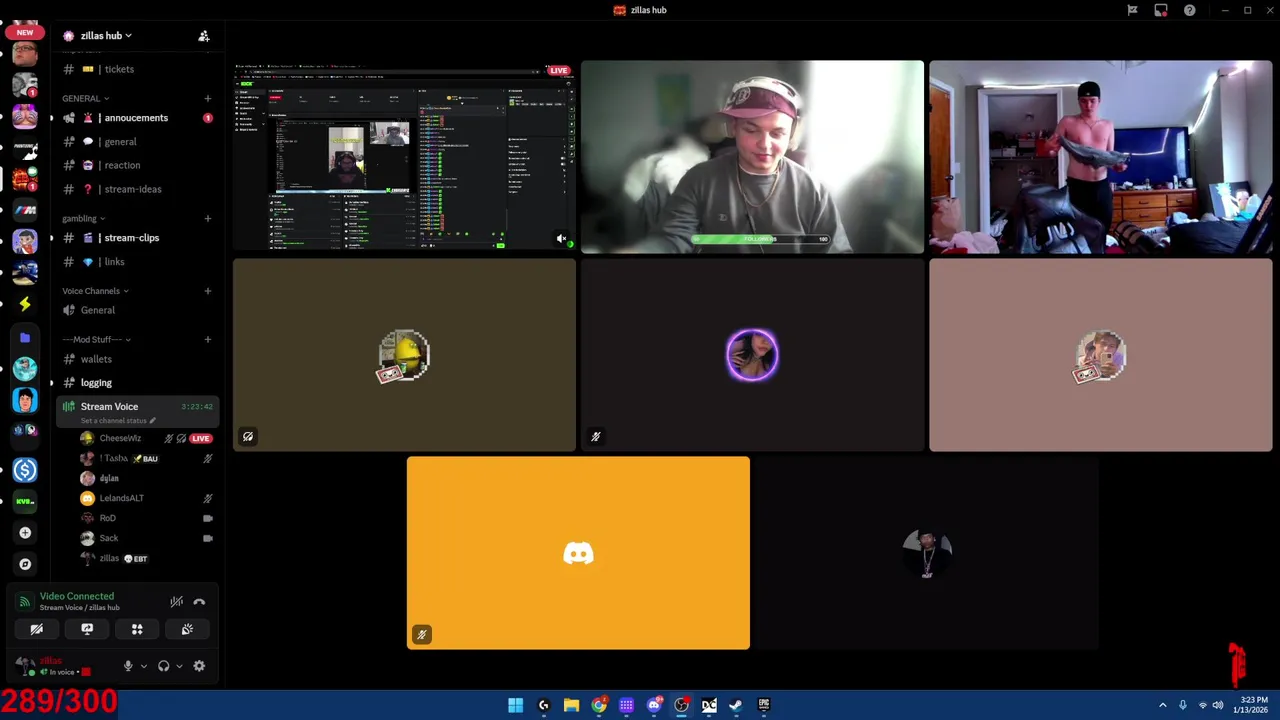
Task: Disconnect from voice with the hang-up icon
Action: point(199,602)
